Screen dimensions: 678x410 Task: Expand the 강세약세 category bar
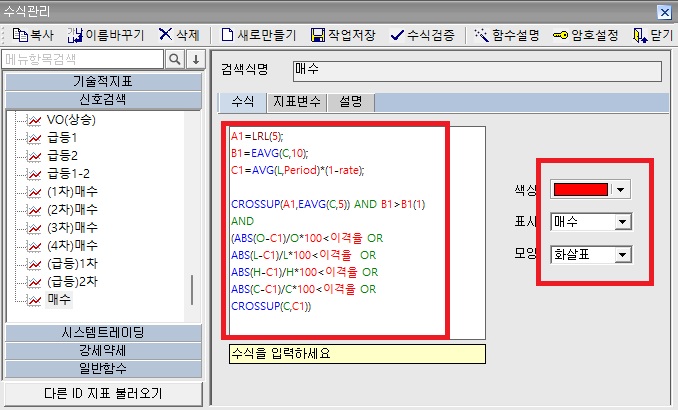pos(103,351)
